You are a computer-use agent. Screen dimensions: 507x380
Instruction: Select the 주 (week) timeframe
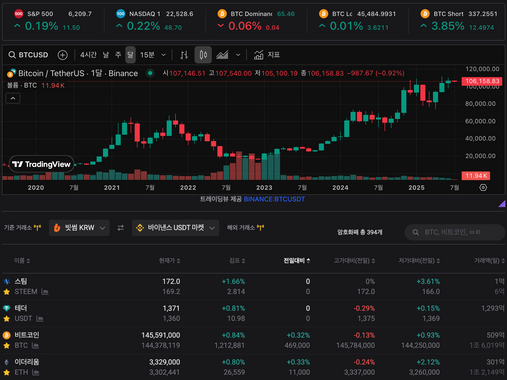(x=118, y=55)
